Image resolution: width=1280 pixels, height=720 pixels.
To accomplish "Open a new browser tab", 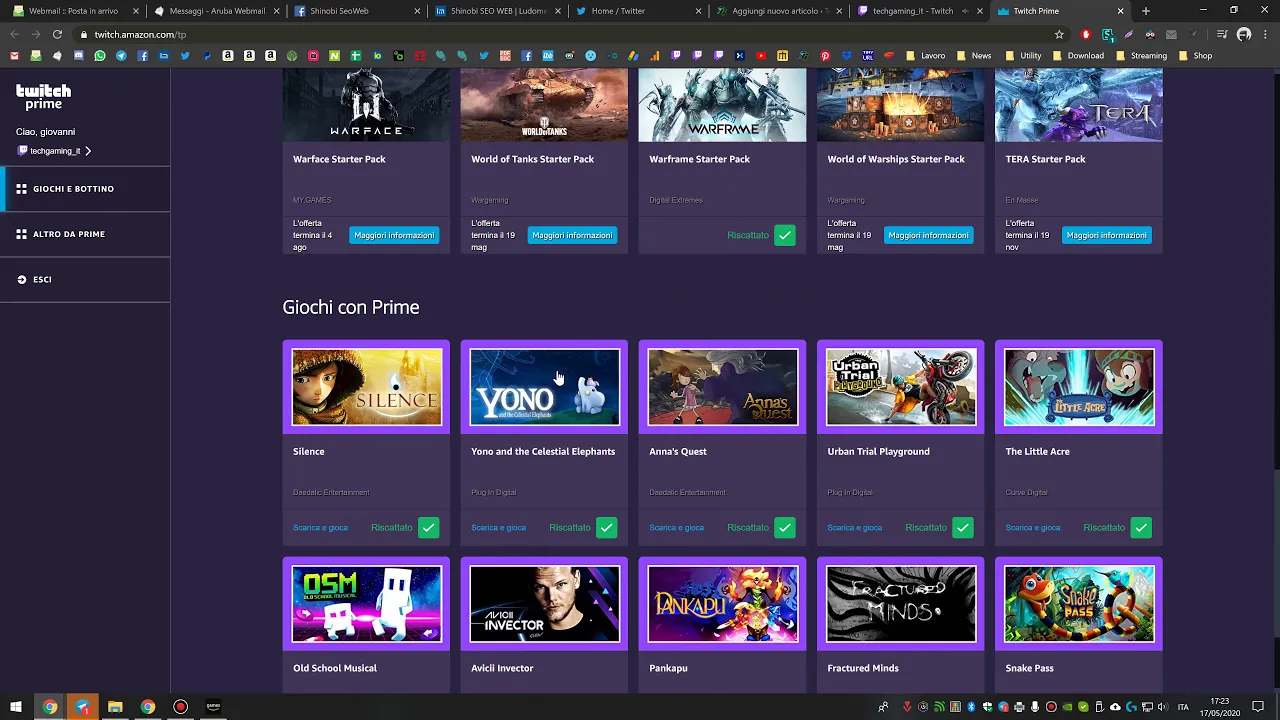I will pyautogui.click(x=1146, y=11).
